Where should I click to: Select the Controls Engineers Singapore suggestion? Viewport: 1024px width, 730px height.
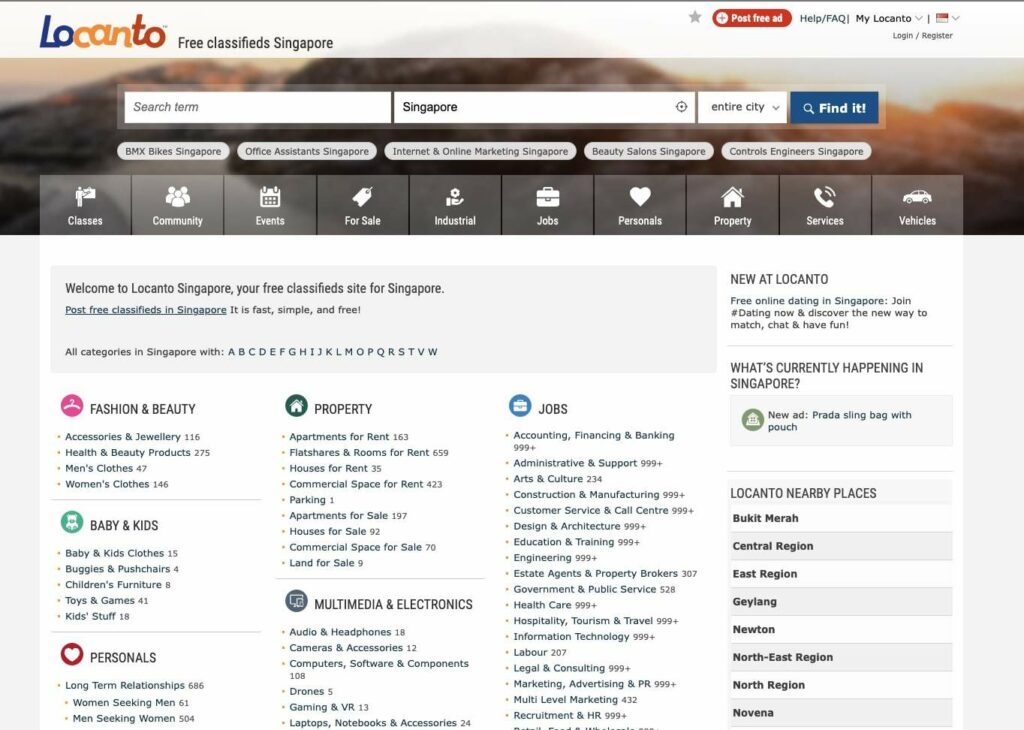click(x=796, y=151)
